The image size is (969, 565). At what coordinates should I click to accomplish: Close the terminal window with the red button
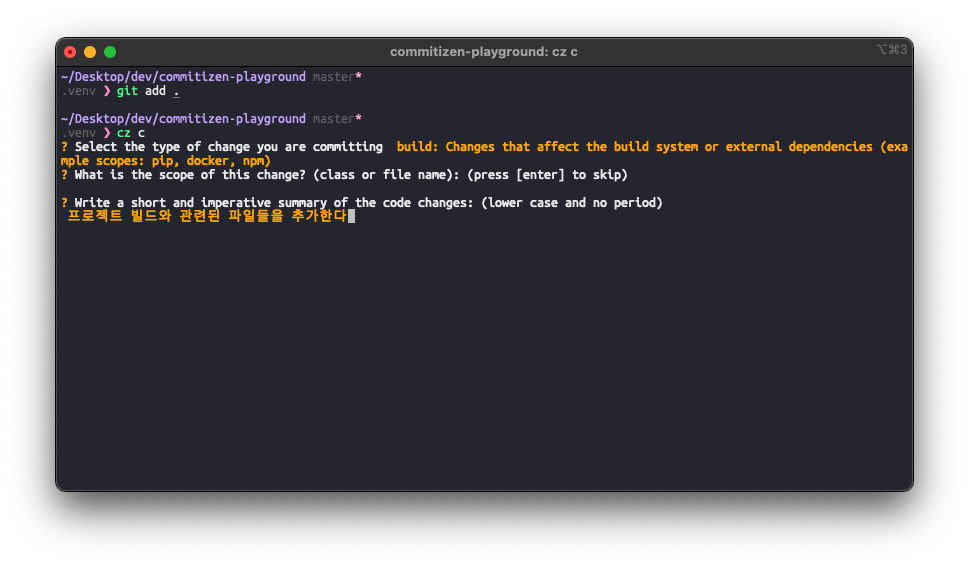point(70,53)
